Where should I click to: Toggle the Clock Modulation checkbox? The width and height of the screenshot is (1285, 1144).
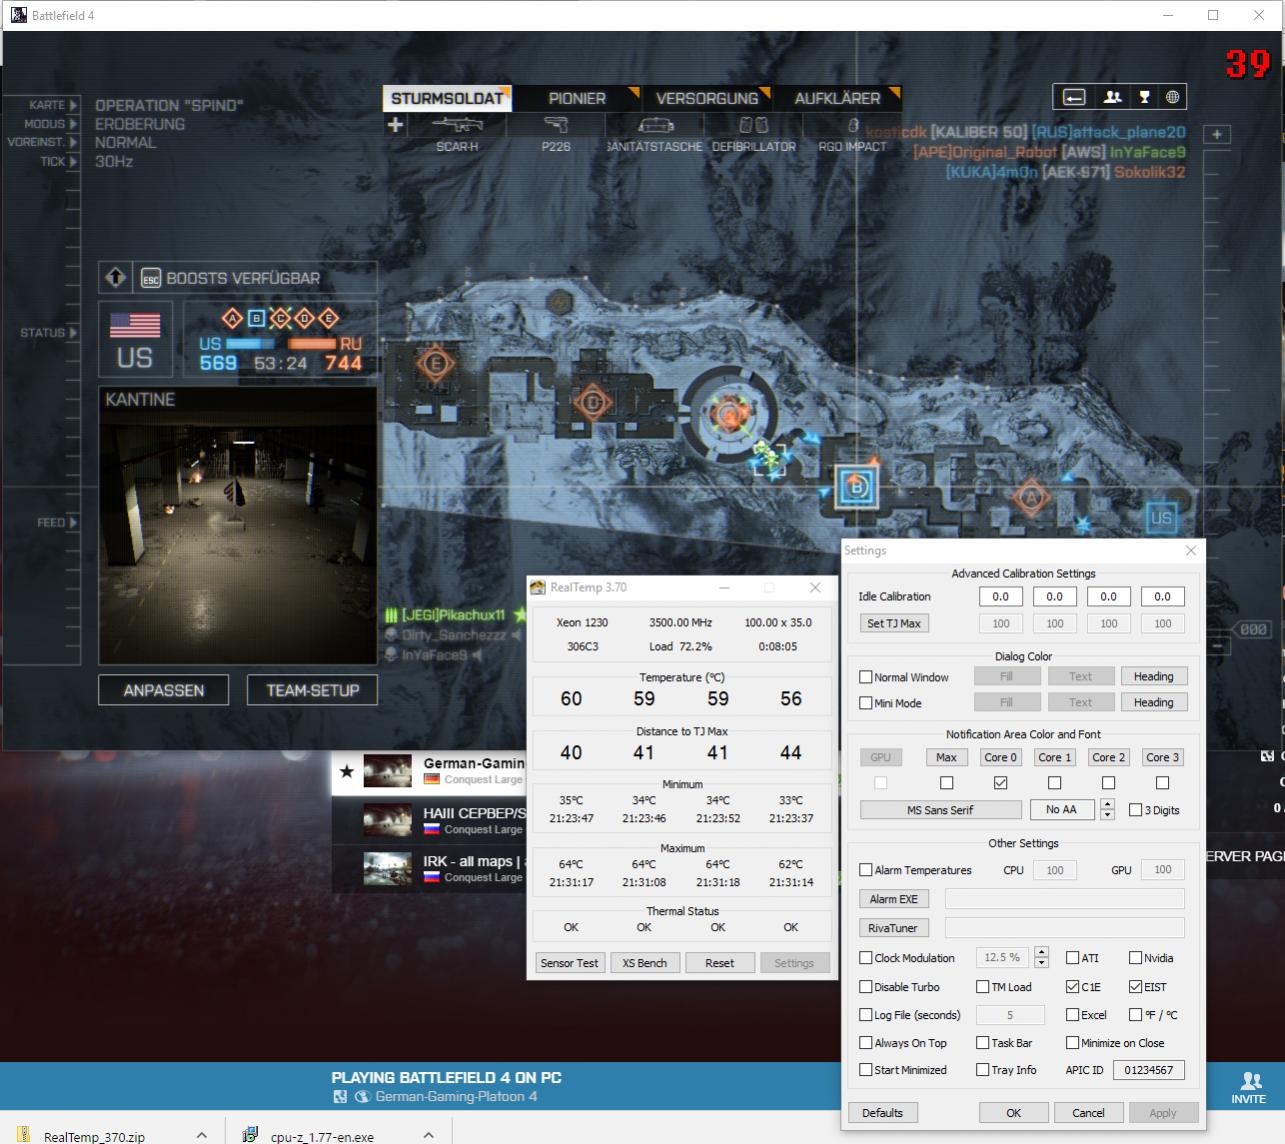point(866,958)
